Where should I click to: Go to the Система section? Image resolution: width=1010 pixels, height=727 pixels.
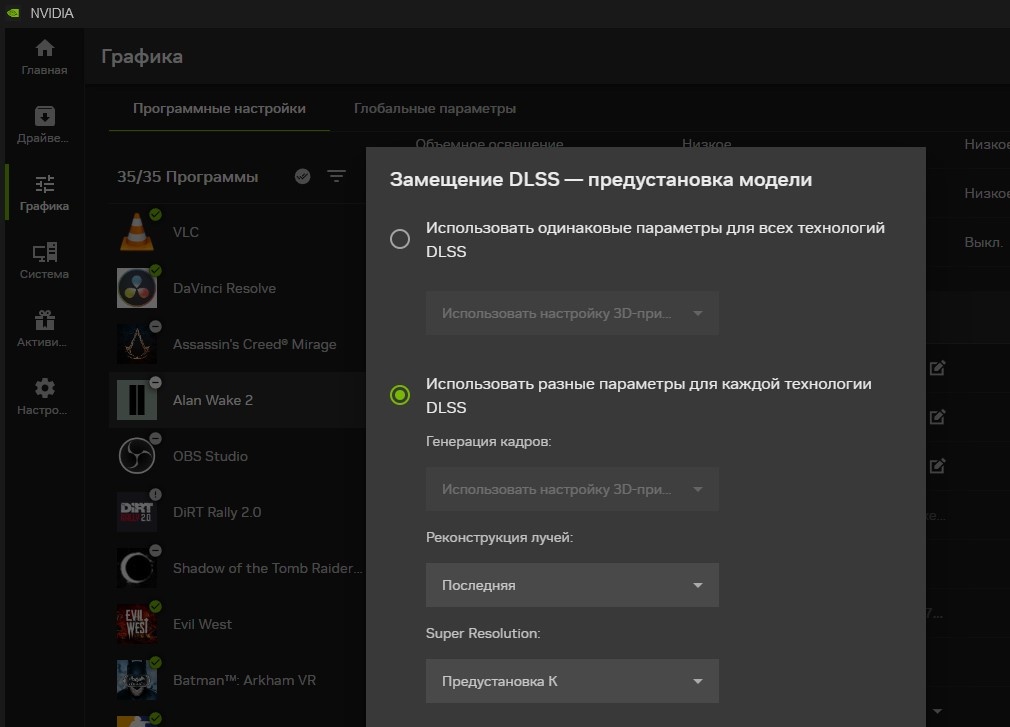tap(44, 261)
